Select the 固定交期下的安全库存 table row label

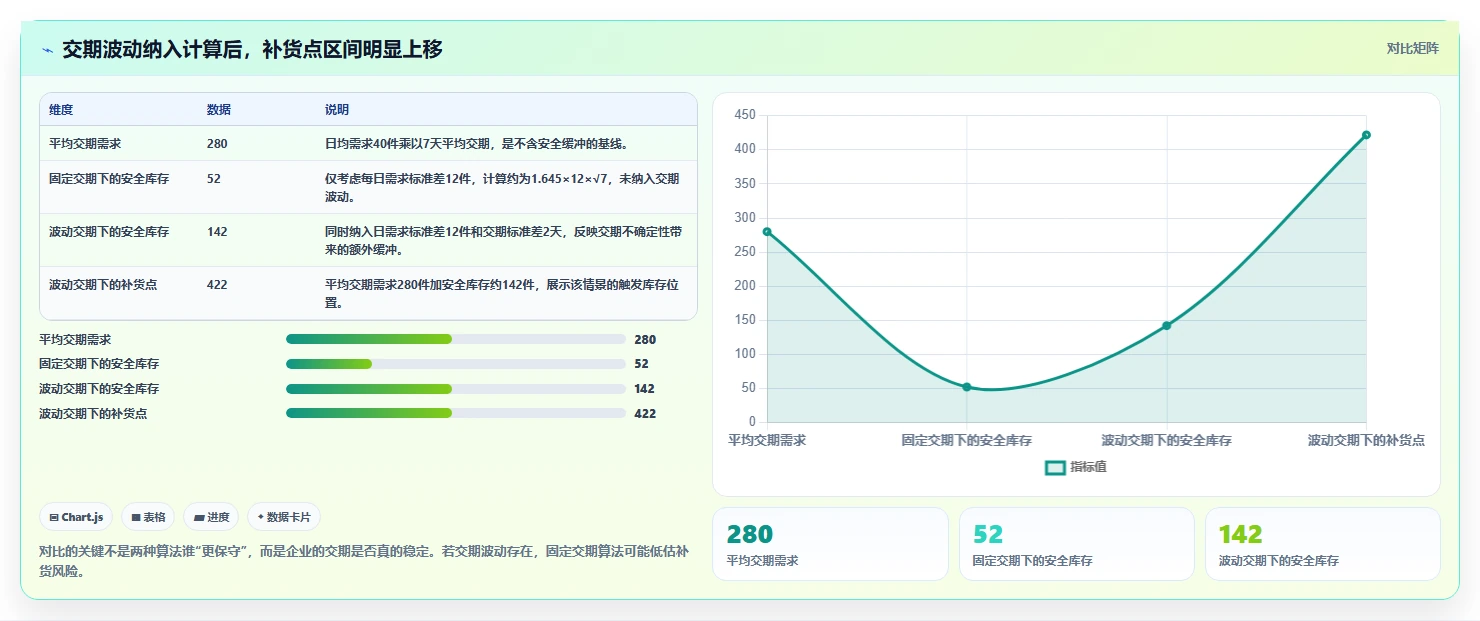point(109,178)
